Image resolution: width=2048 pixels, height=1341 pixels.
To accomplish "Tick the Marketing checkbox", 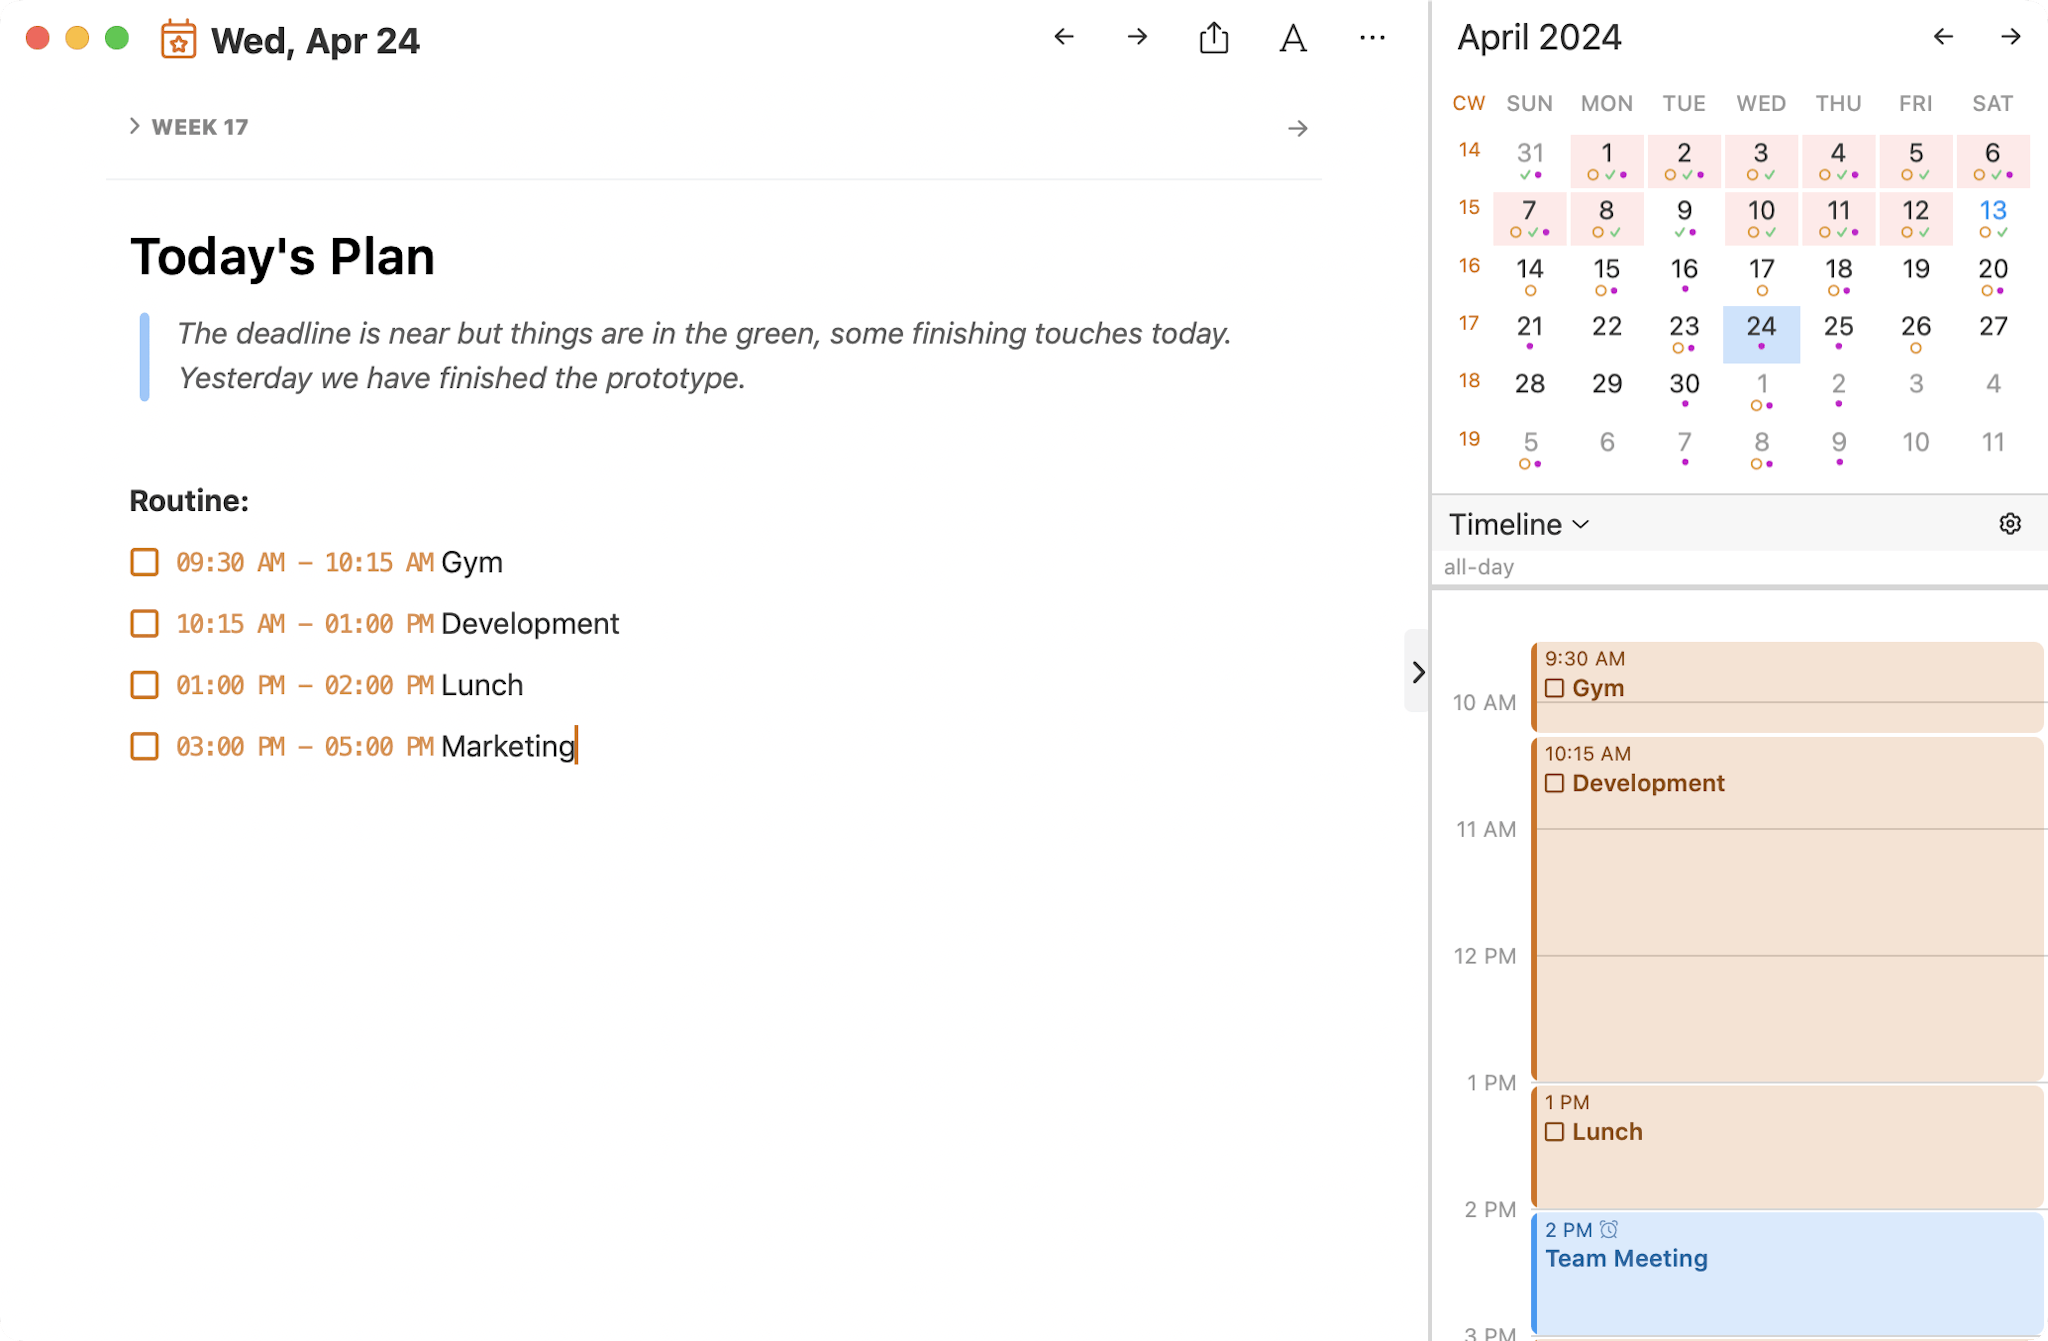I will coord(144,746).
